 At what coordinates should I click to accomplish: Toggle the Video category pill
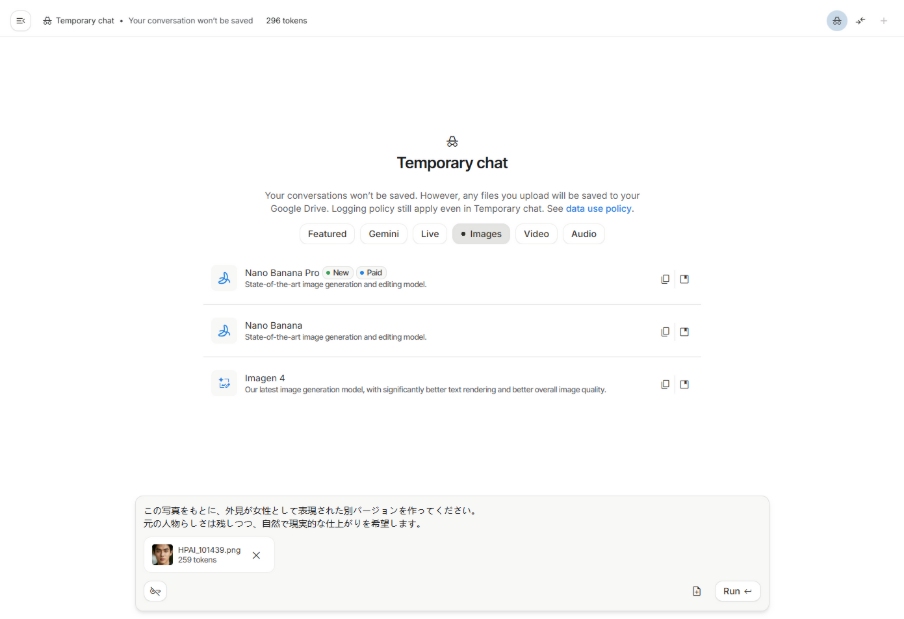[536, 233]
